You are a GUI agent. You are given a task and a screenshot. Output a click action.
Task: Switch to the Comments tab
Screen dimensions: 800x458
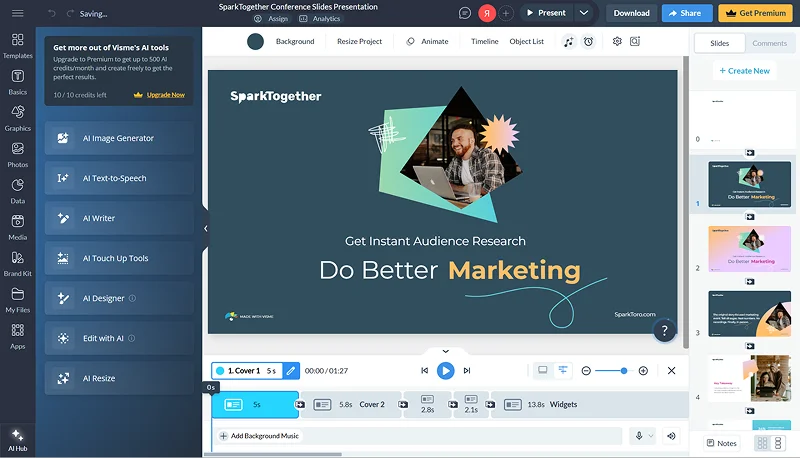[769, 43]
